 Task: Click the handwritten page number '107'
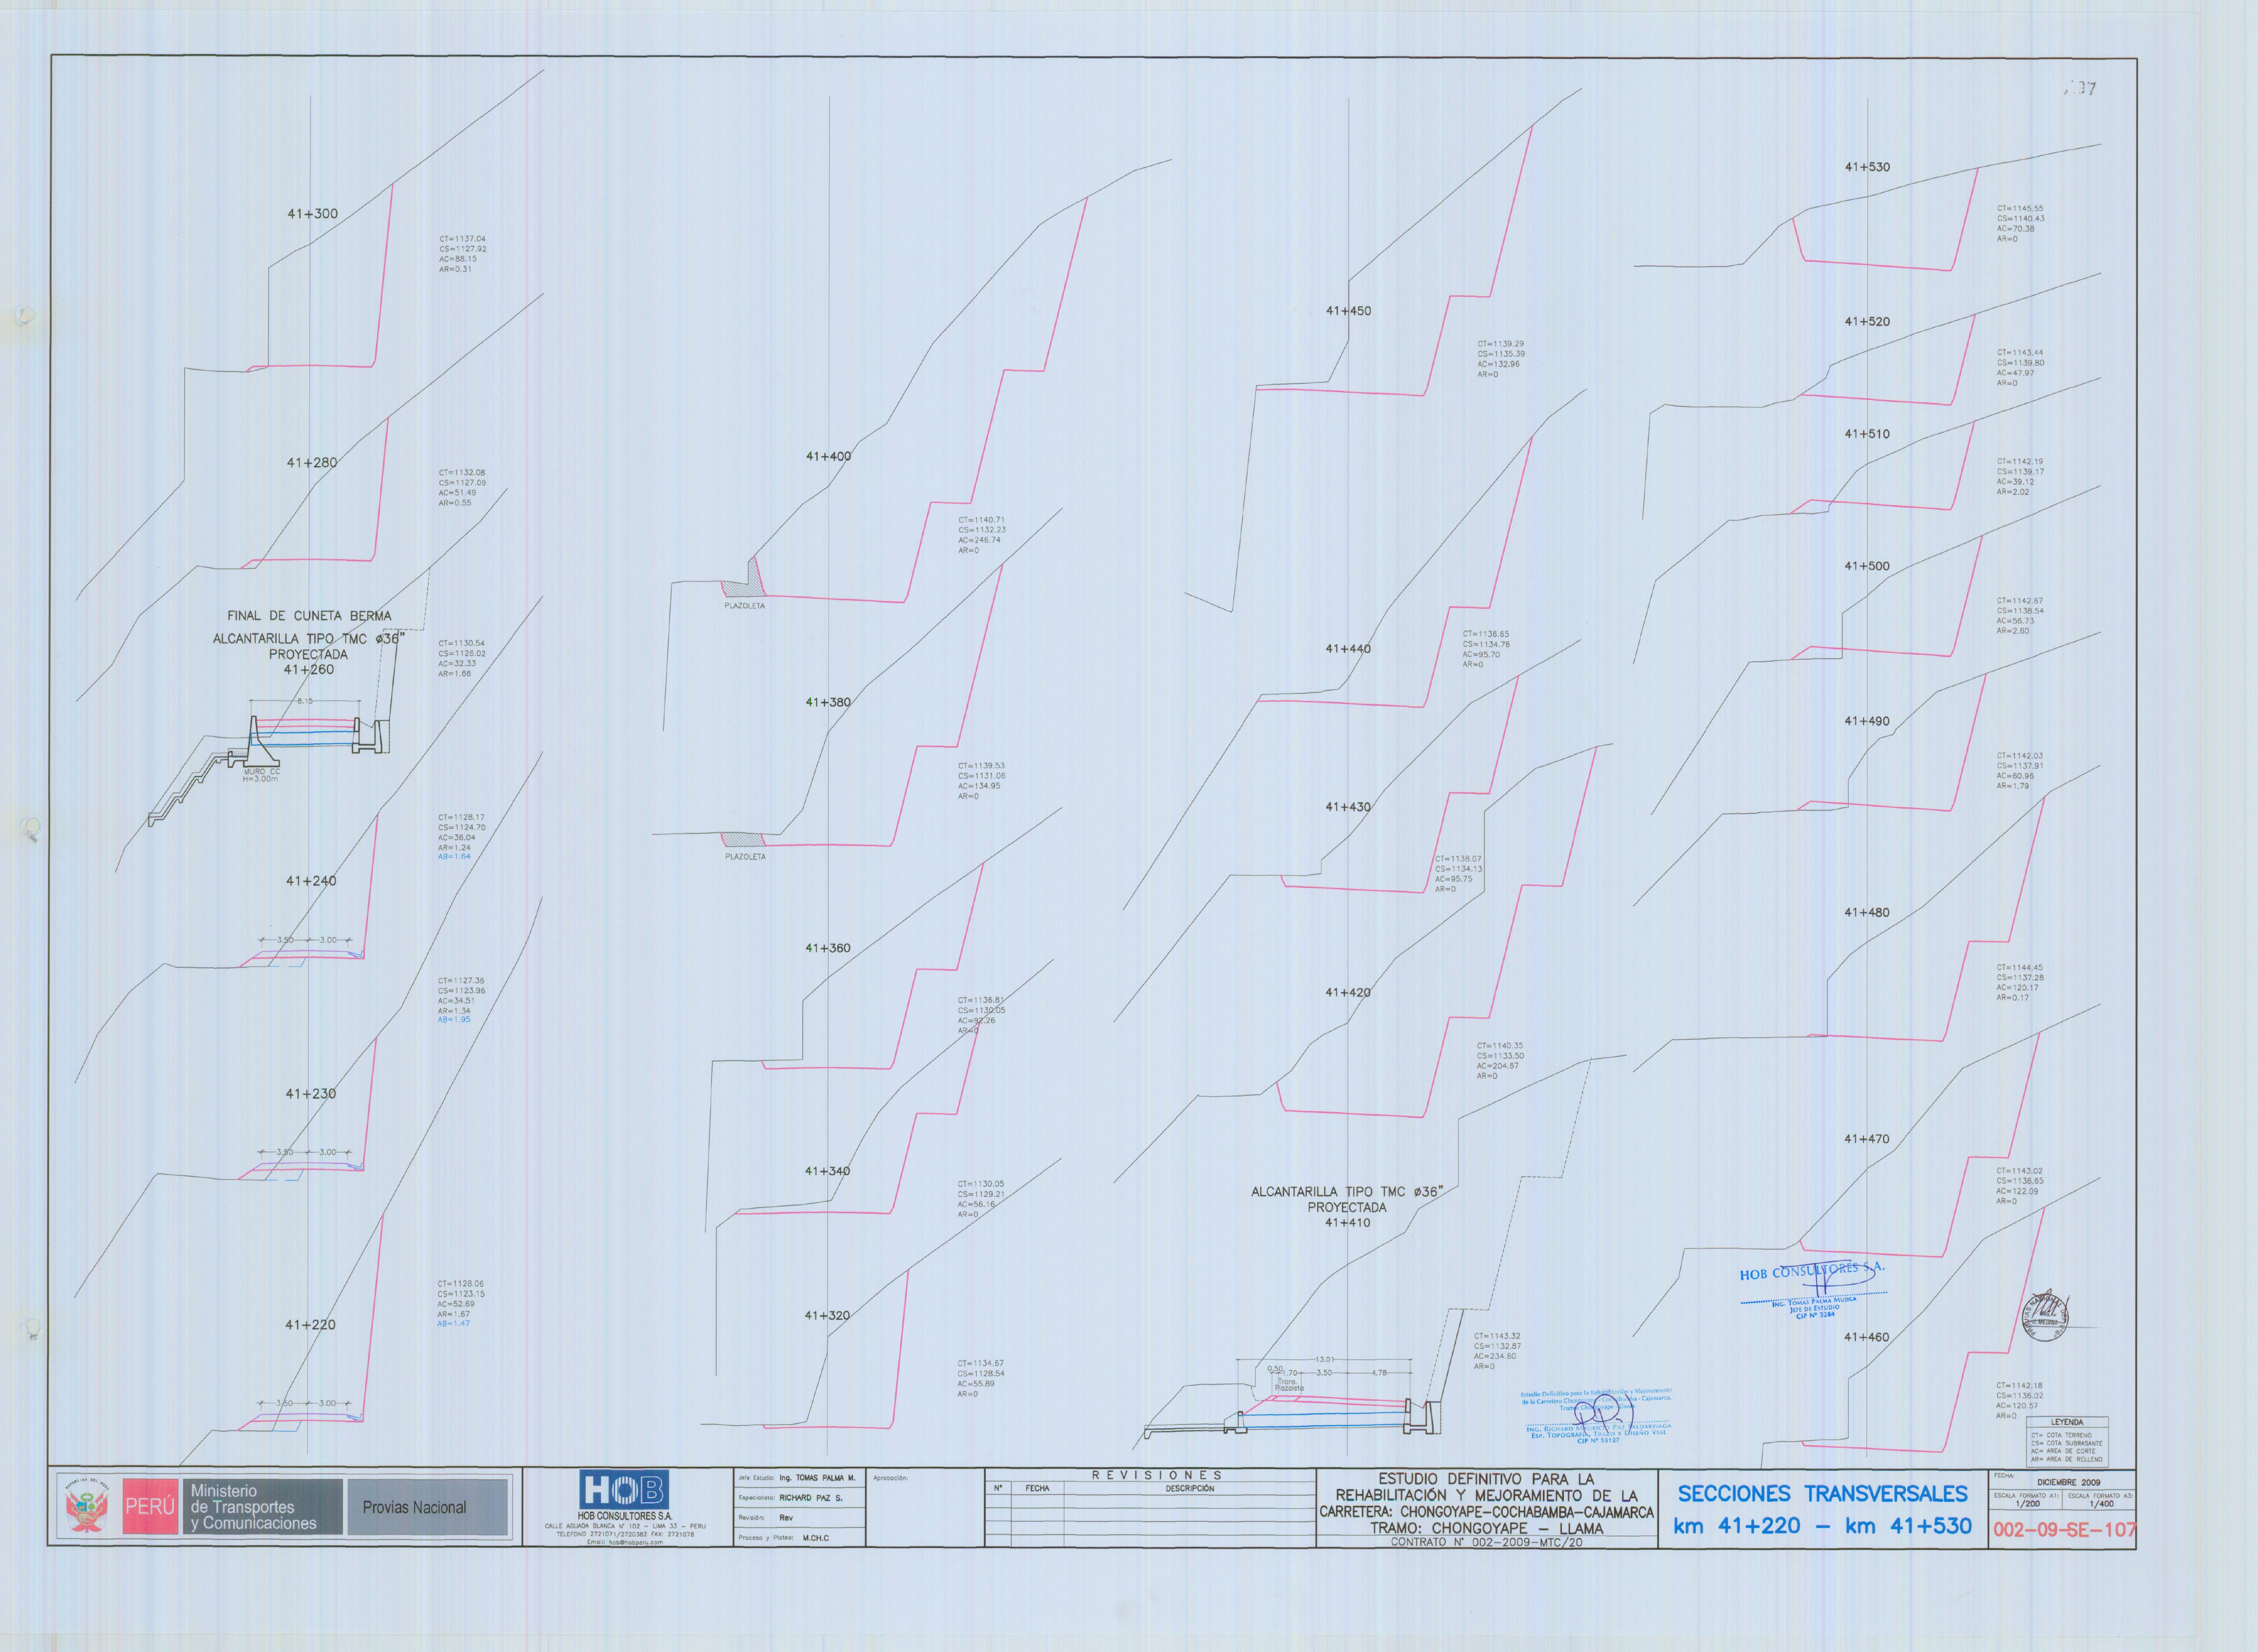tap(2080, 89)
